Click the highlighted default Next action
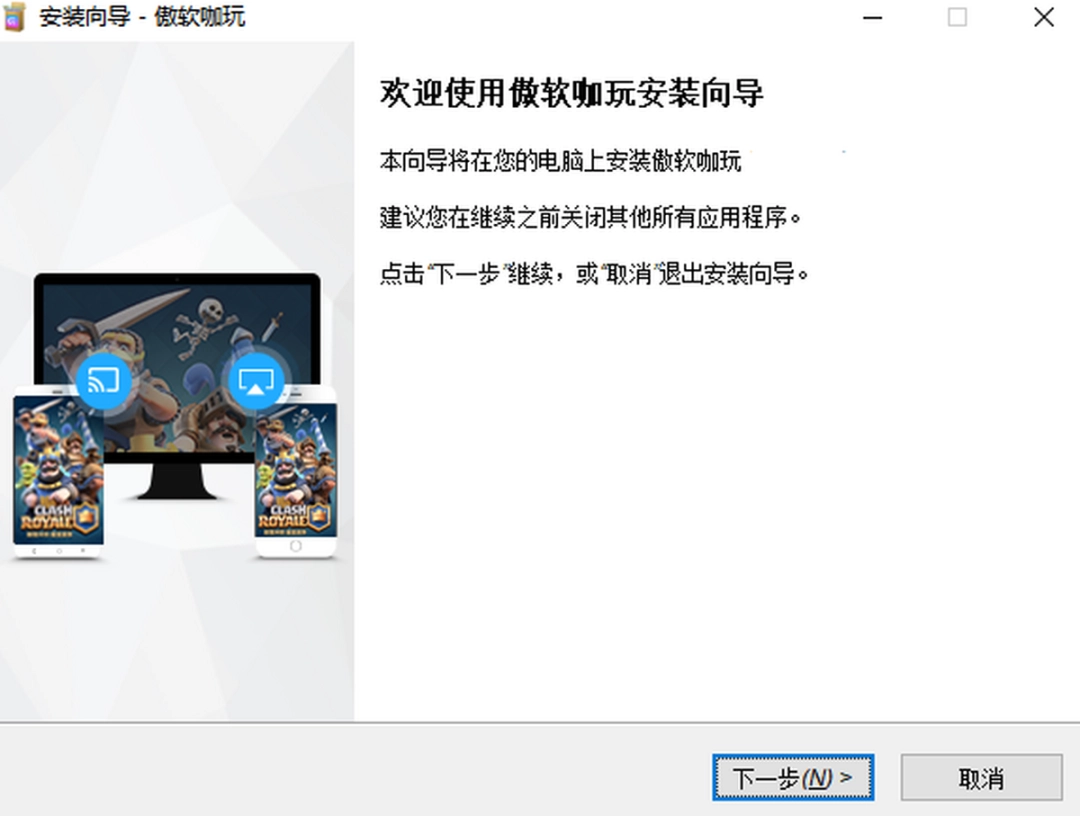Image resolution: width=1080 pixels, height=816 pixels. pos(793,777)
